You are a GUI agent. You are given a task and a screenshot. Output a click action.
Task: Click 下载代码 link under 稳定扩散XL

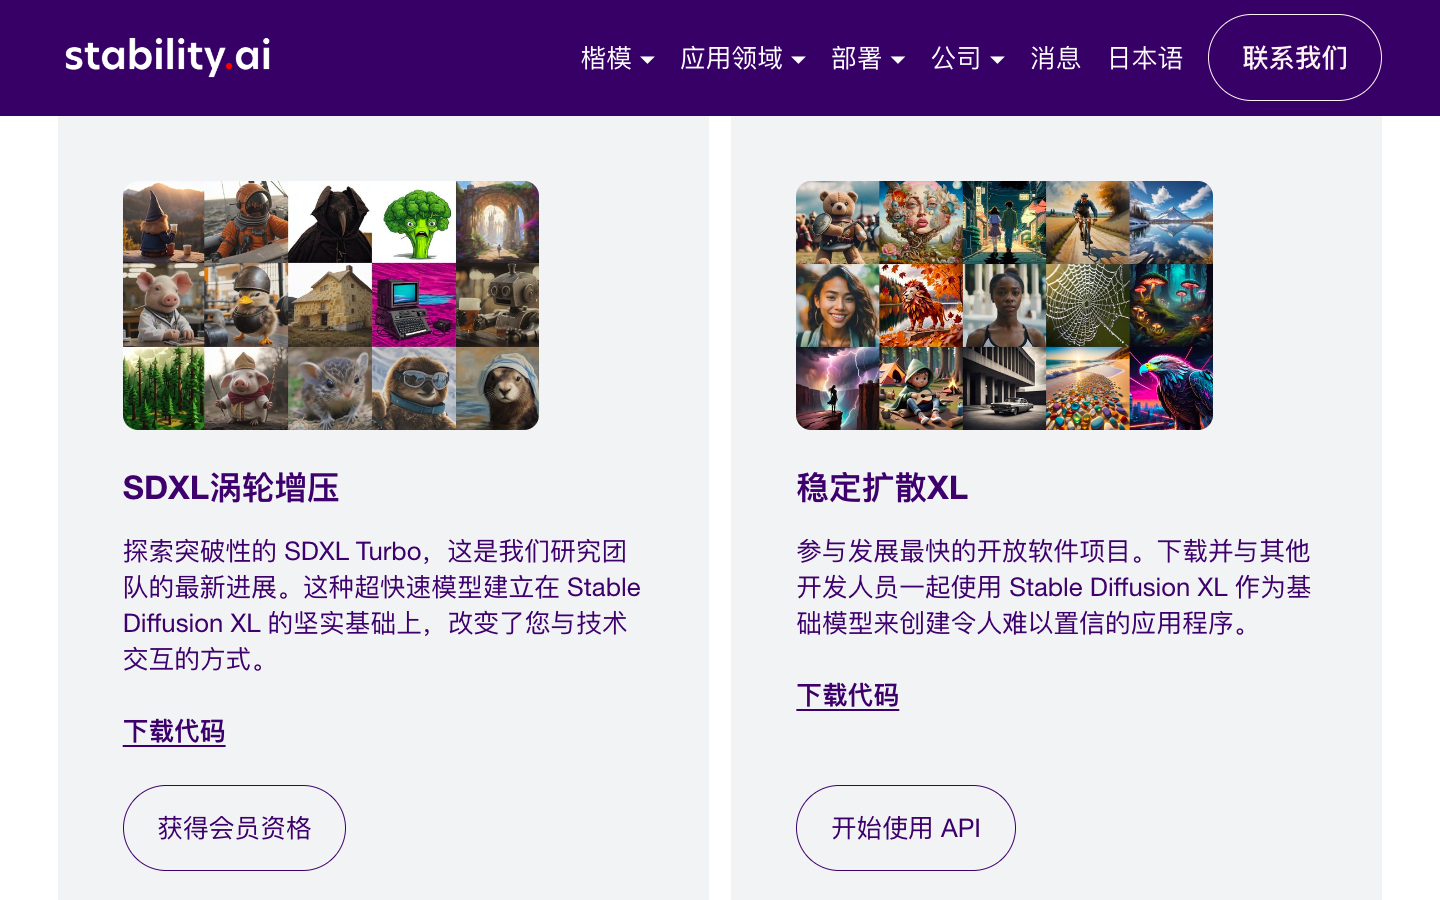pyautogui.click(x=848, y=695)
